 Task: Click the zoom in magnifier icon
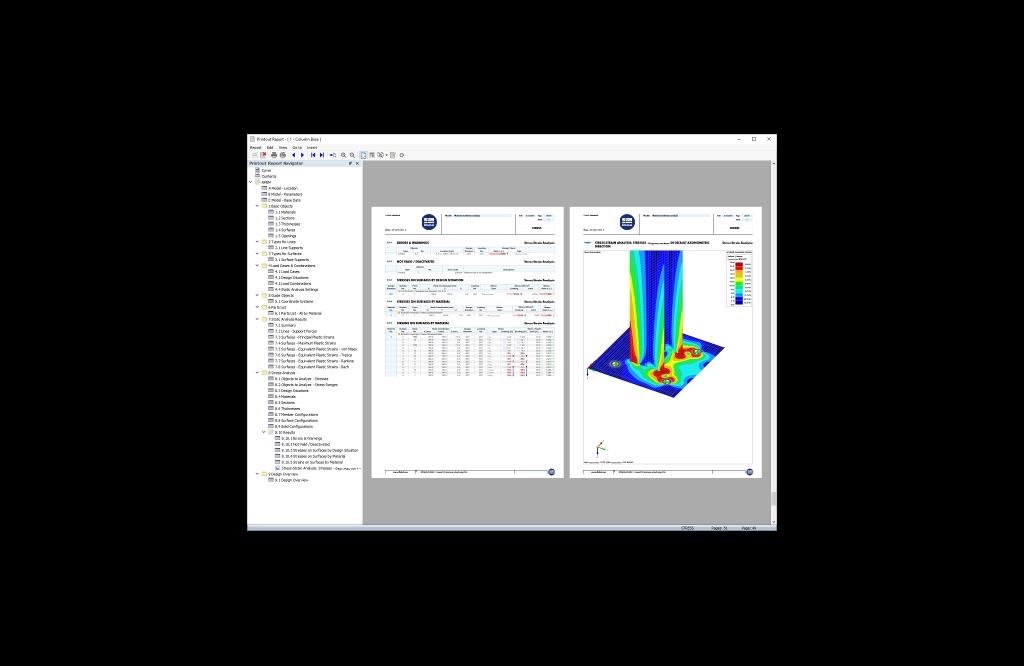click(x=344, y=155)
